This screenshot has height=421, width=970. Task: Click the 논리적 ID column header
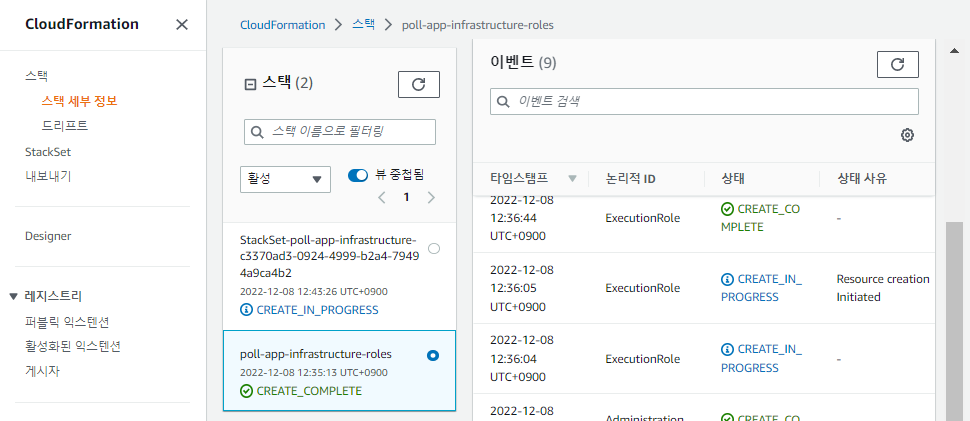click(x=630, y=179)
